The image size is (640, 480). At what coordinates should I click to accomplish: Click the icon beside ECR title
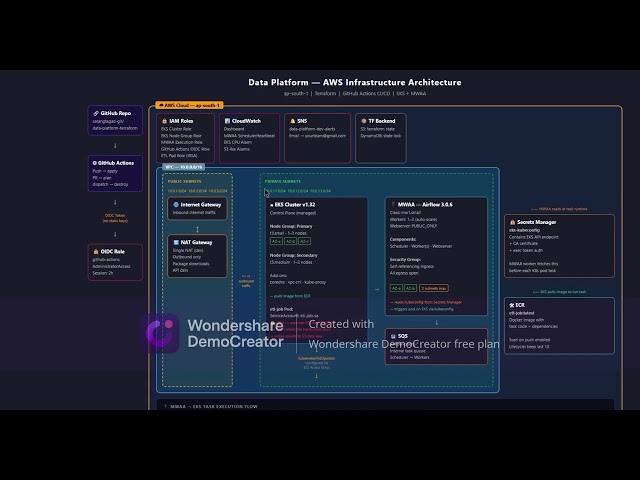(x=512, y=305)
